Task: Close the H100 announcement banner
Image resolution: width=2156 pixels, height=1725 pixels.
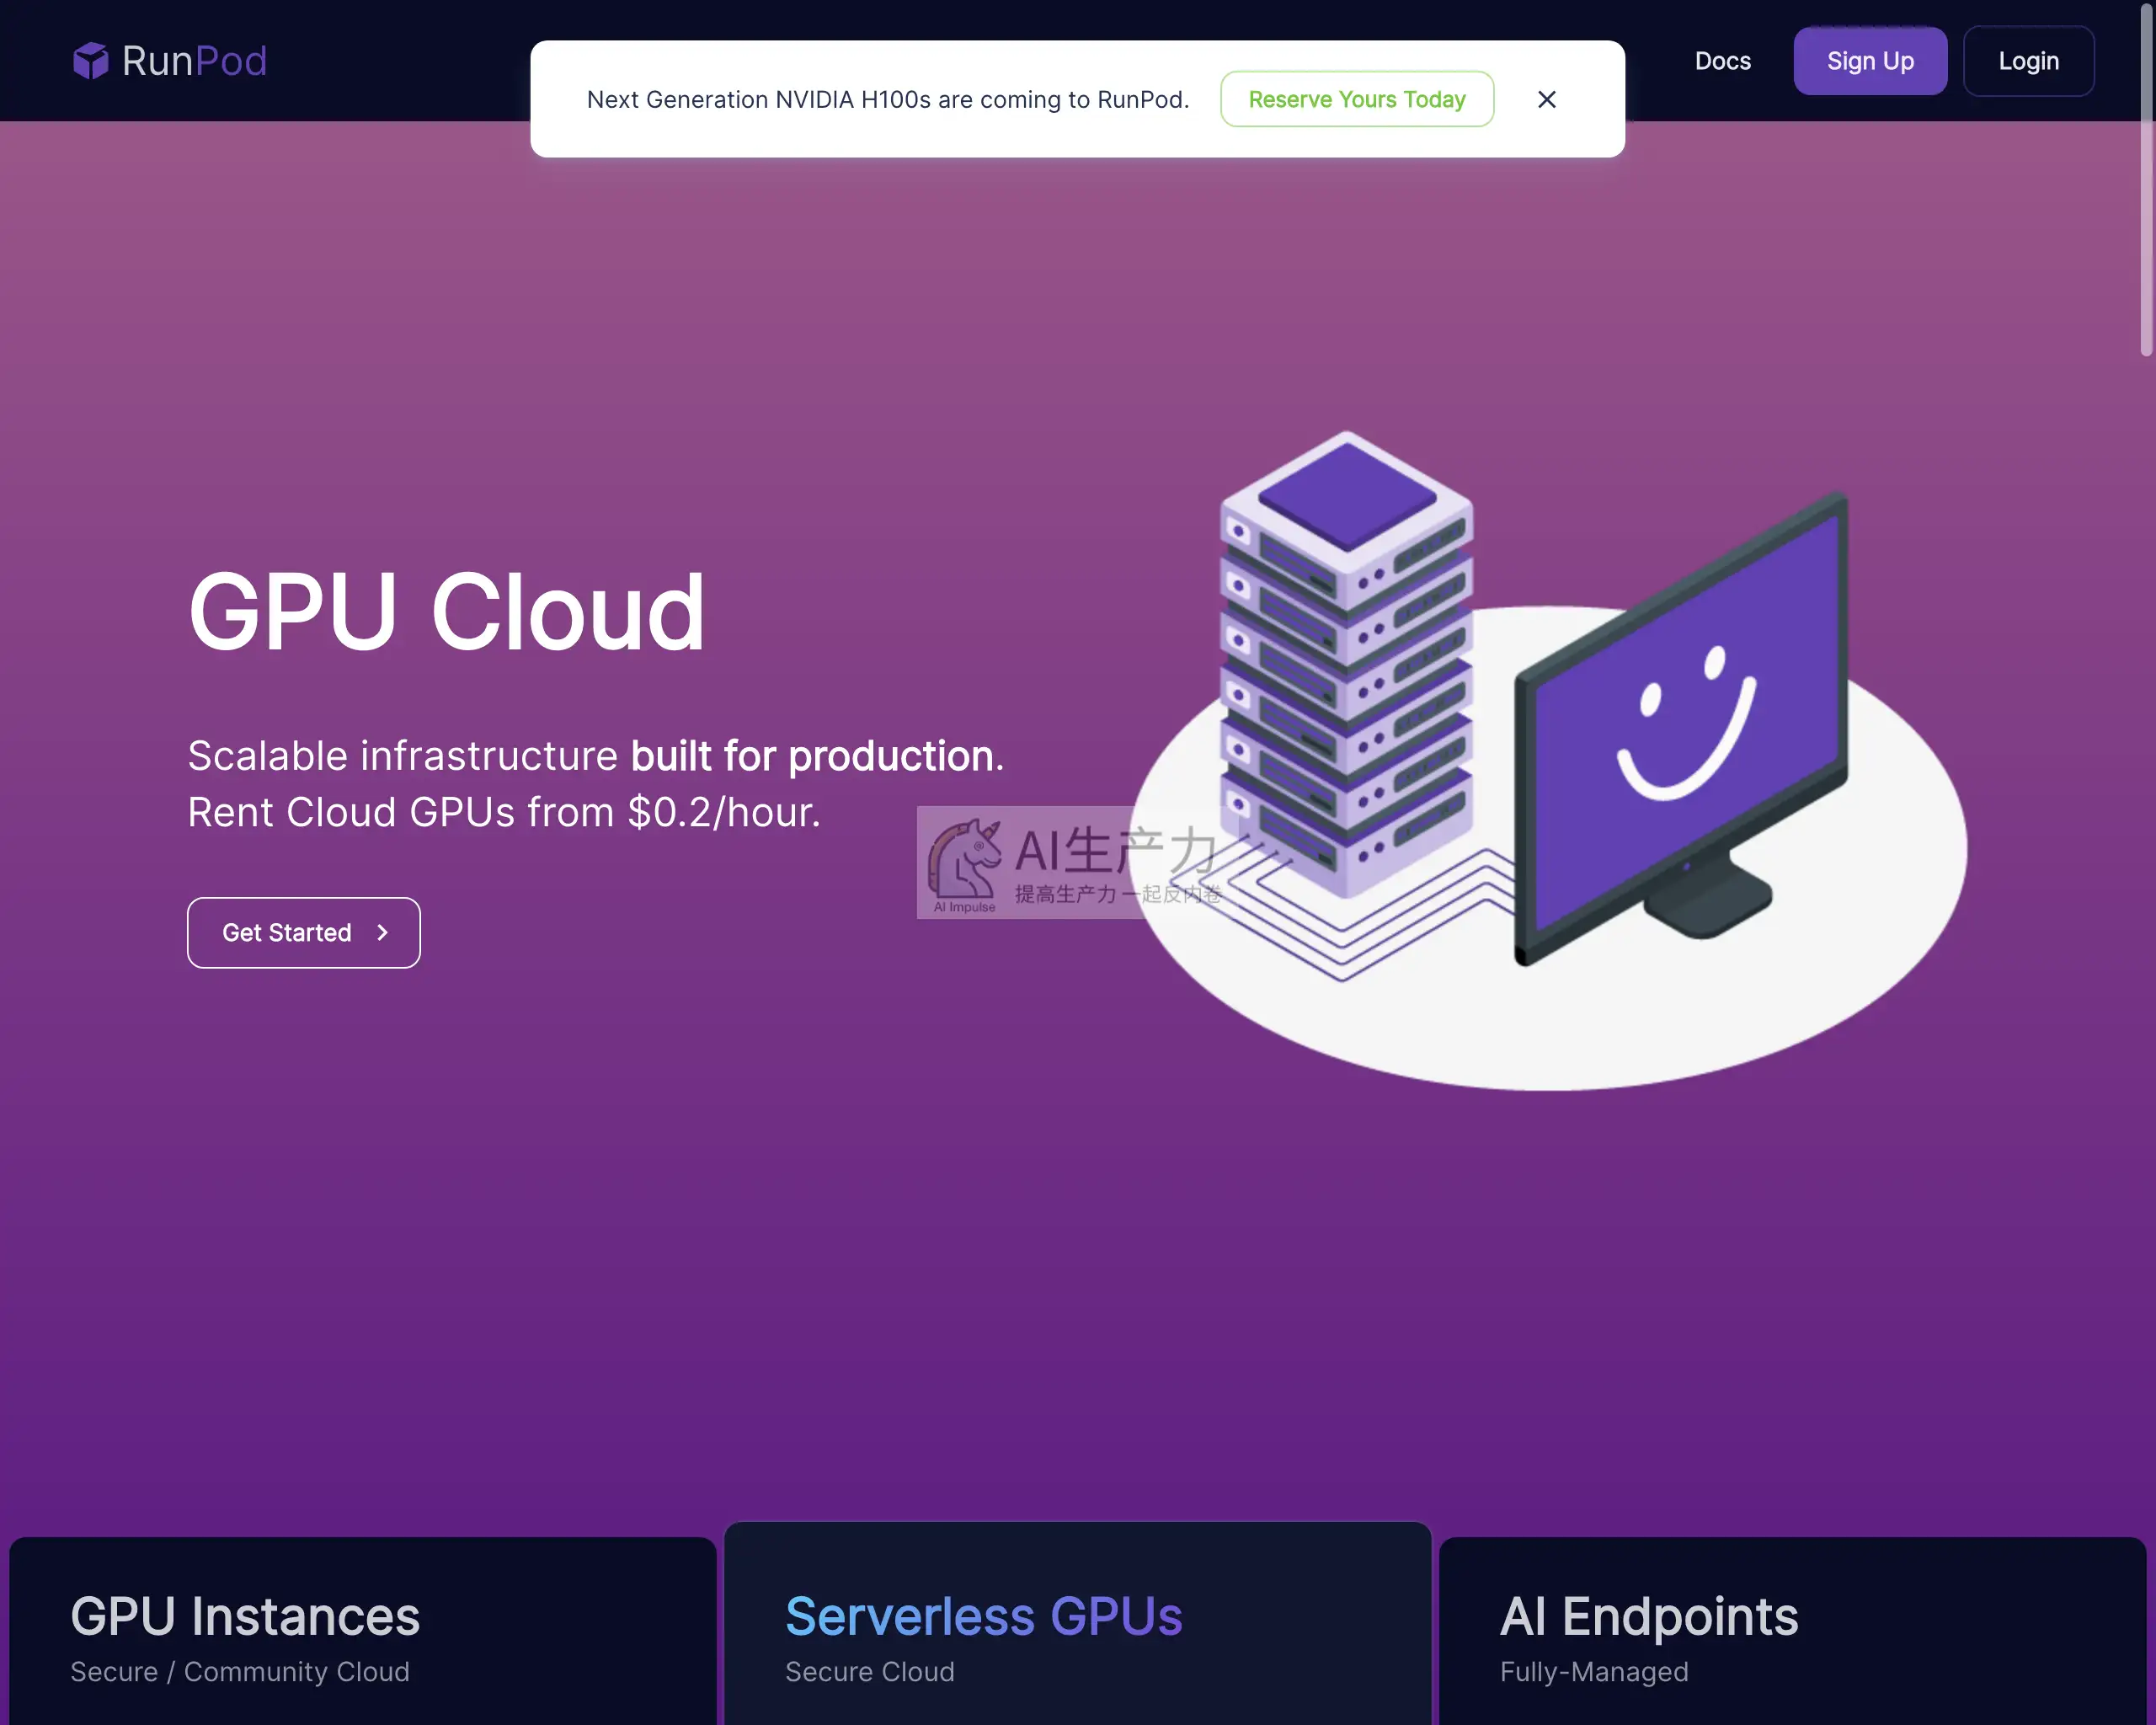Action: point(1546,99)
